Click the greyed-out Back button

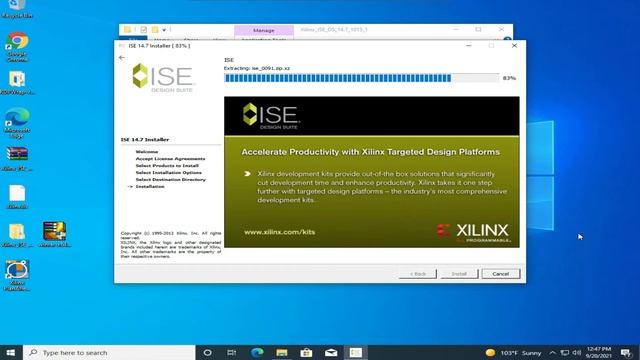[418, 273]
